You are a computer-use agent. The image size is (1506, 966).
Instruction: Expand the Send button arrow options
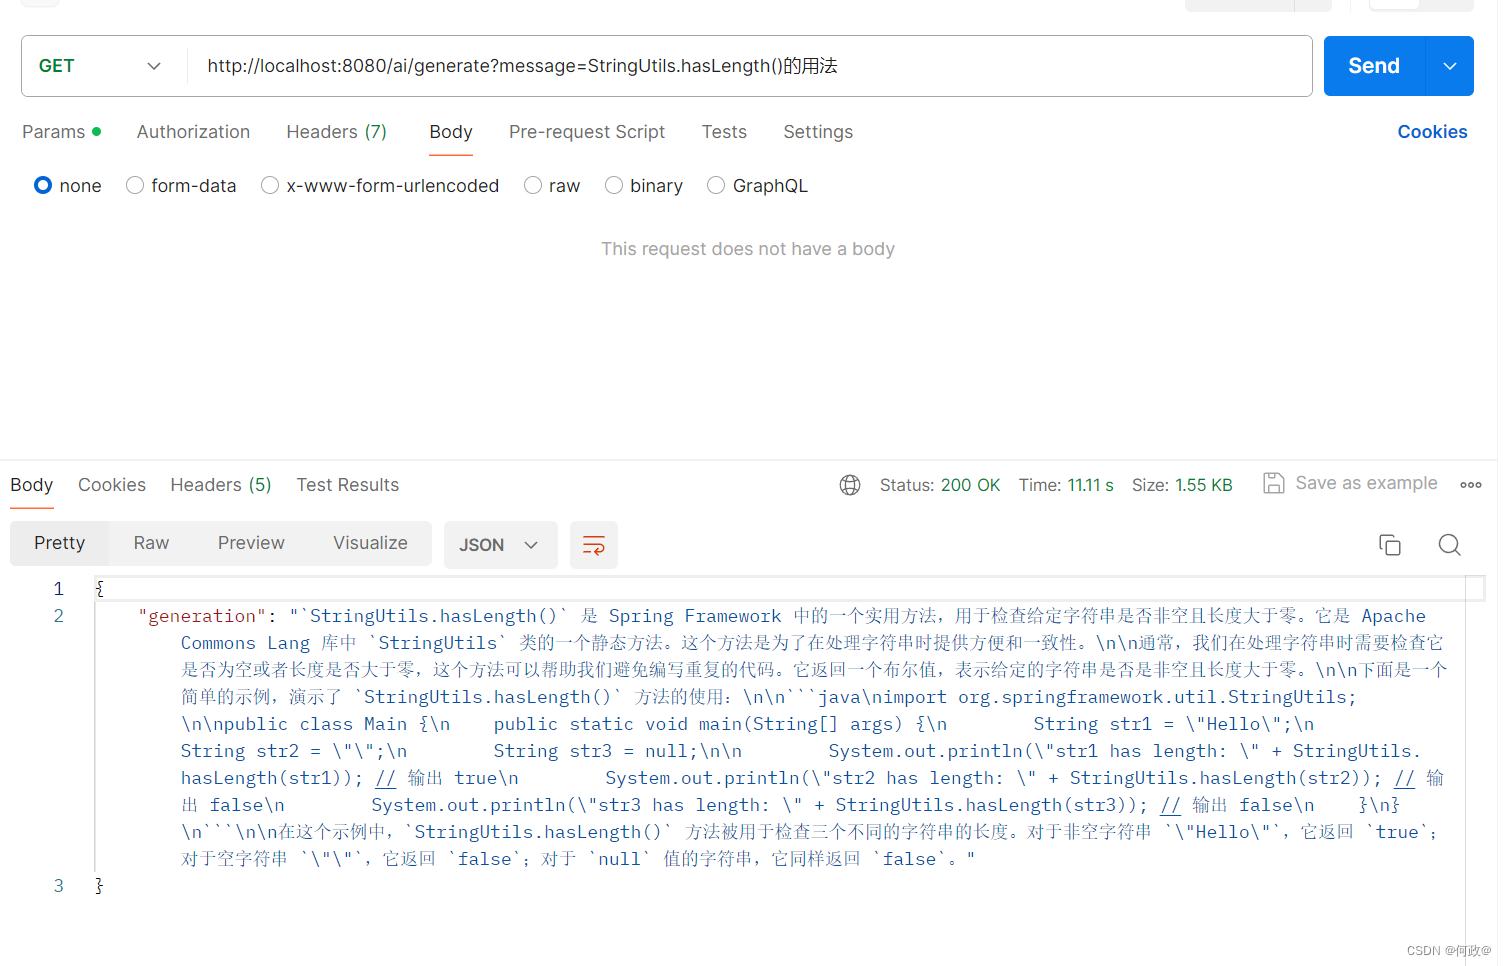pyautogui.click(x=1449, y=66)
